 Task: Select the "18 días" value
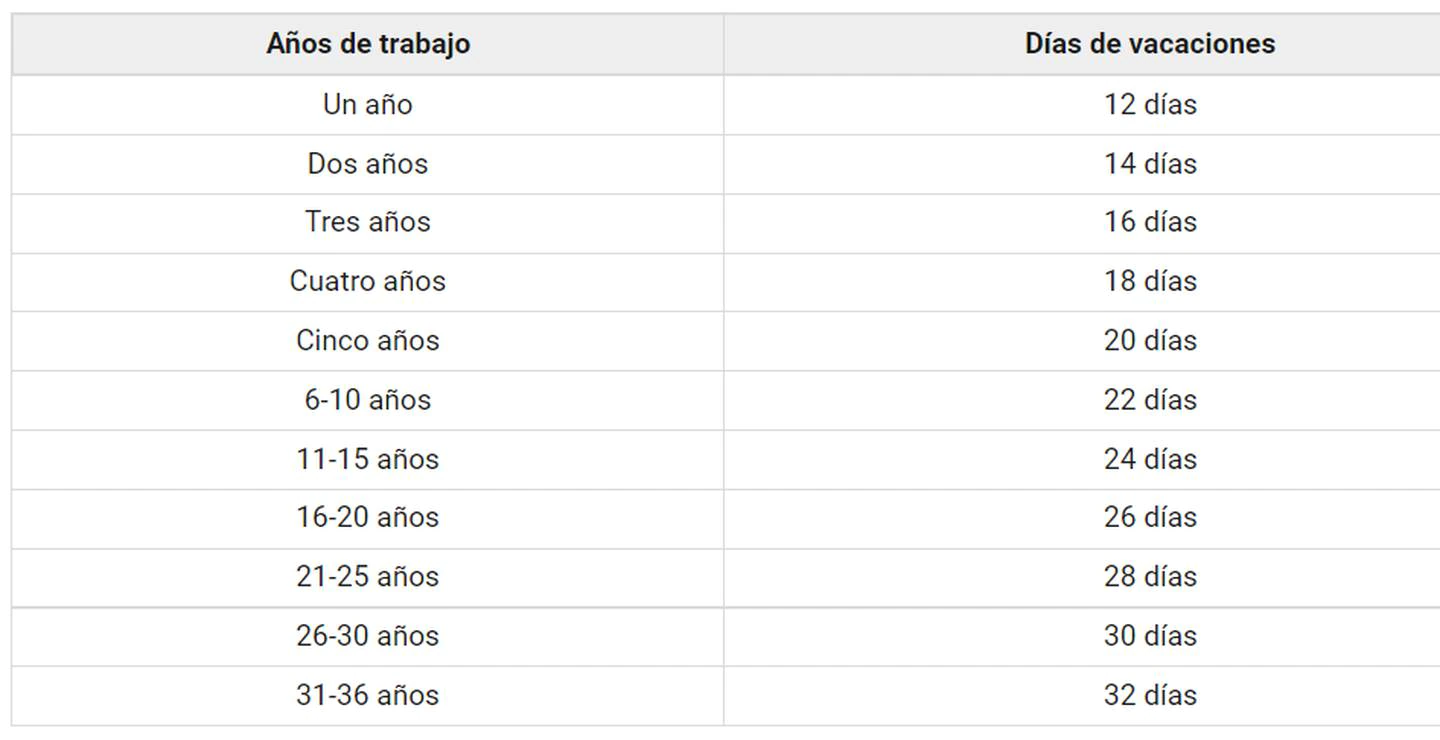1149,281
